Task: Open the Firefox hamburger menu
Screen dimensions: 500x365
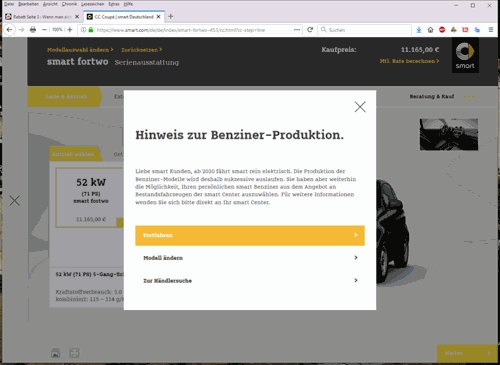Action: [491, 30]
